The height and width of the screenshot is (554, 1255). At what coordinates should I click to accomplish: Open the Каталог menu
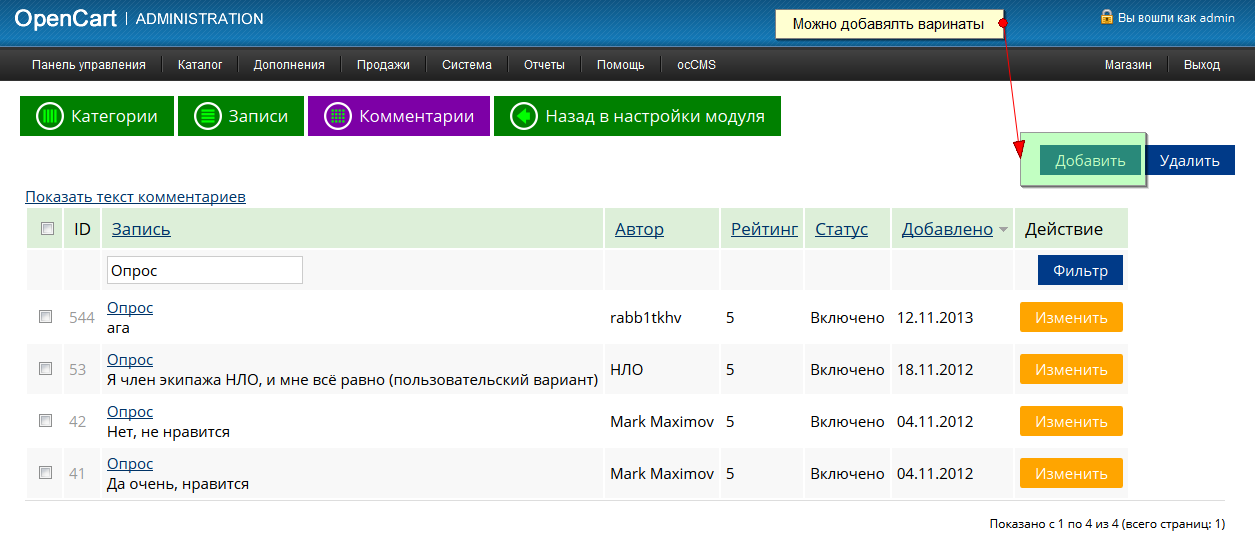pyautogui.click(x=200, y=65)
